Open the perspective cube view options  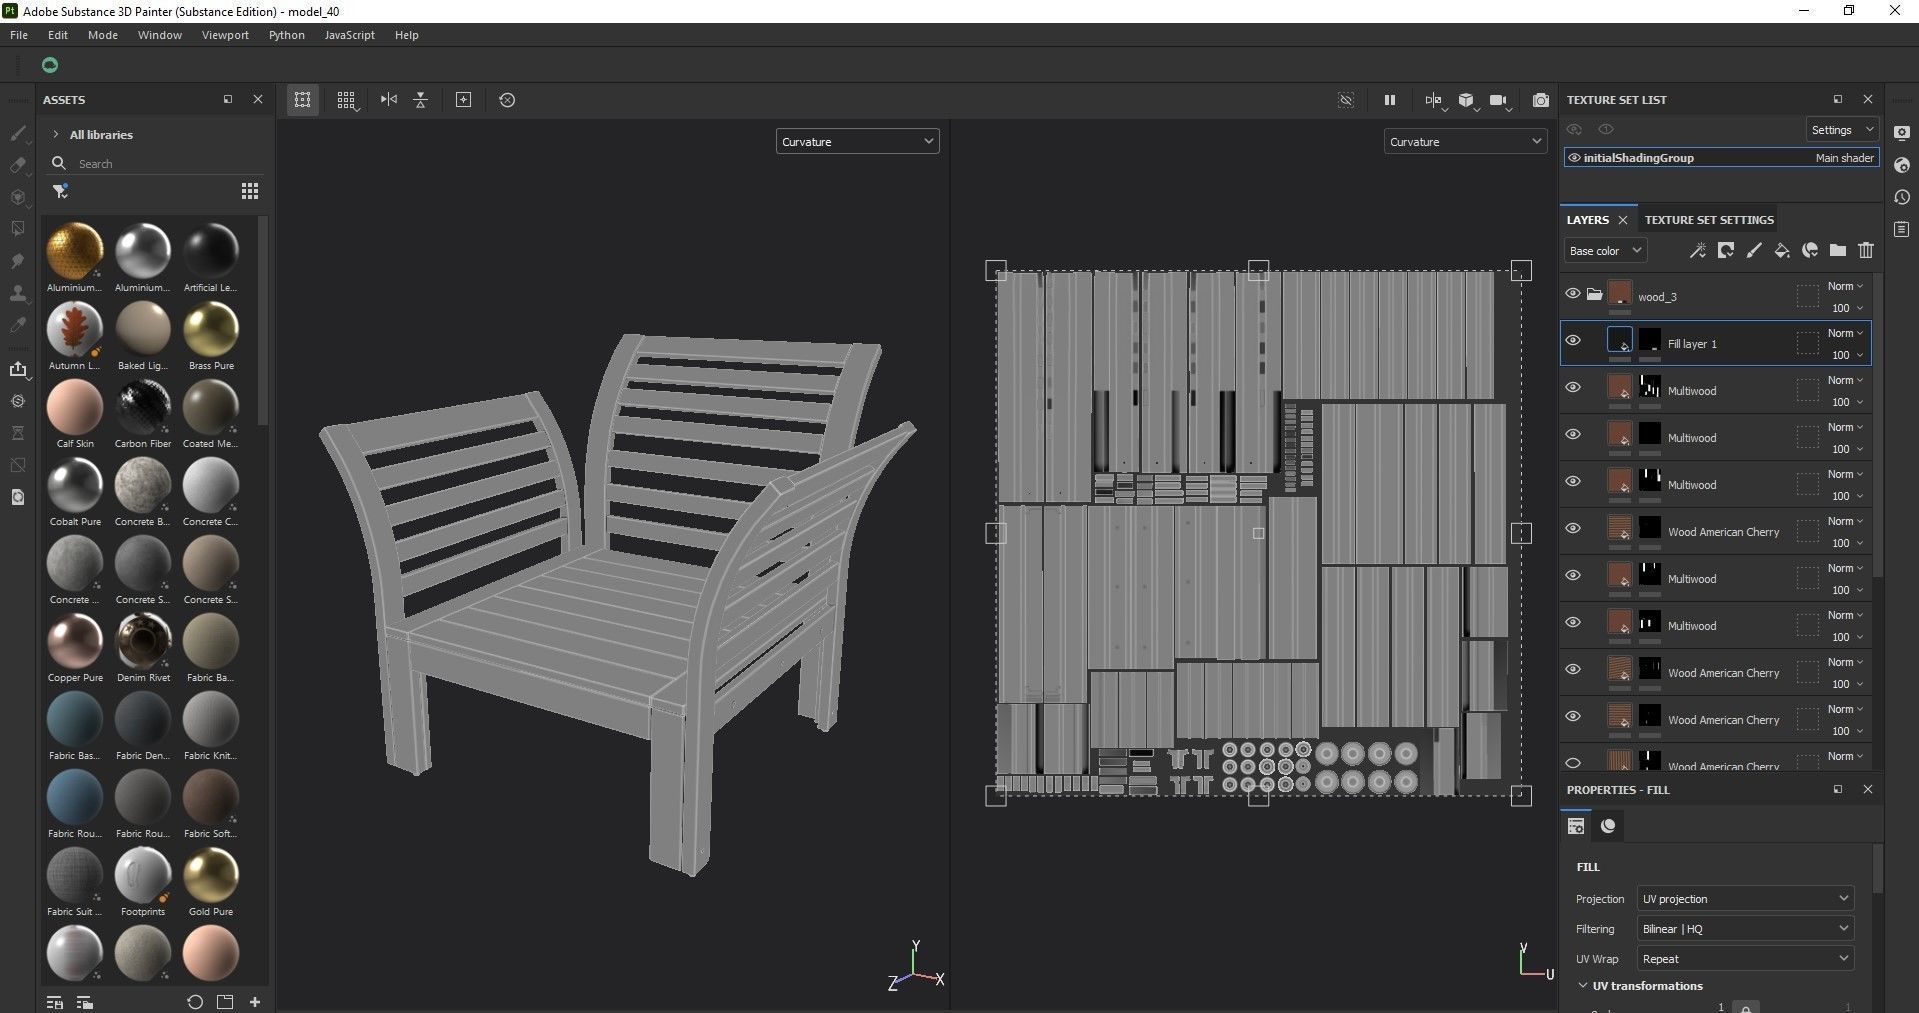[1466, 100]
